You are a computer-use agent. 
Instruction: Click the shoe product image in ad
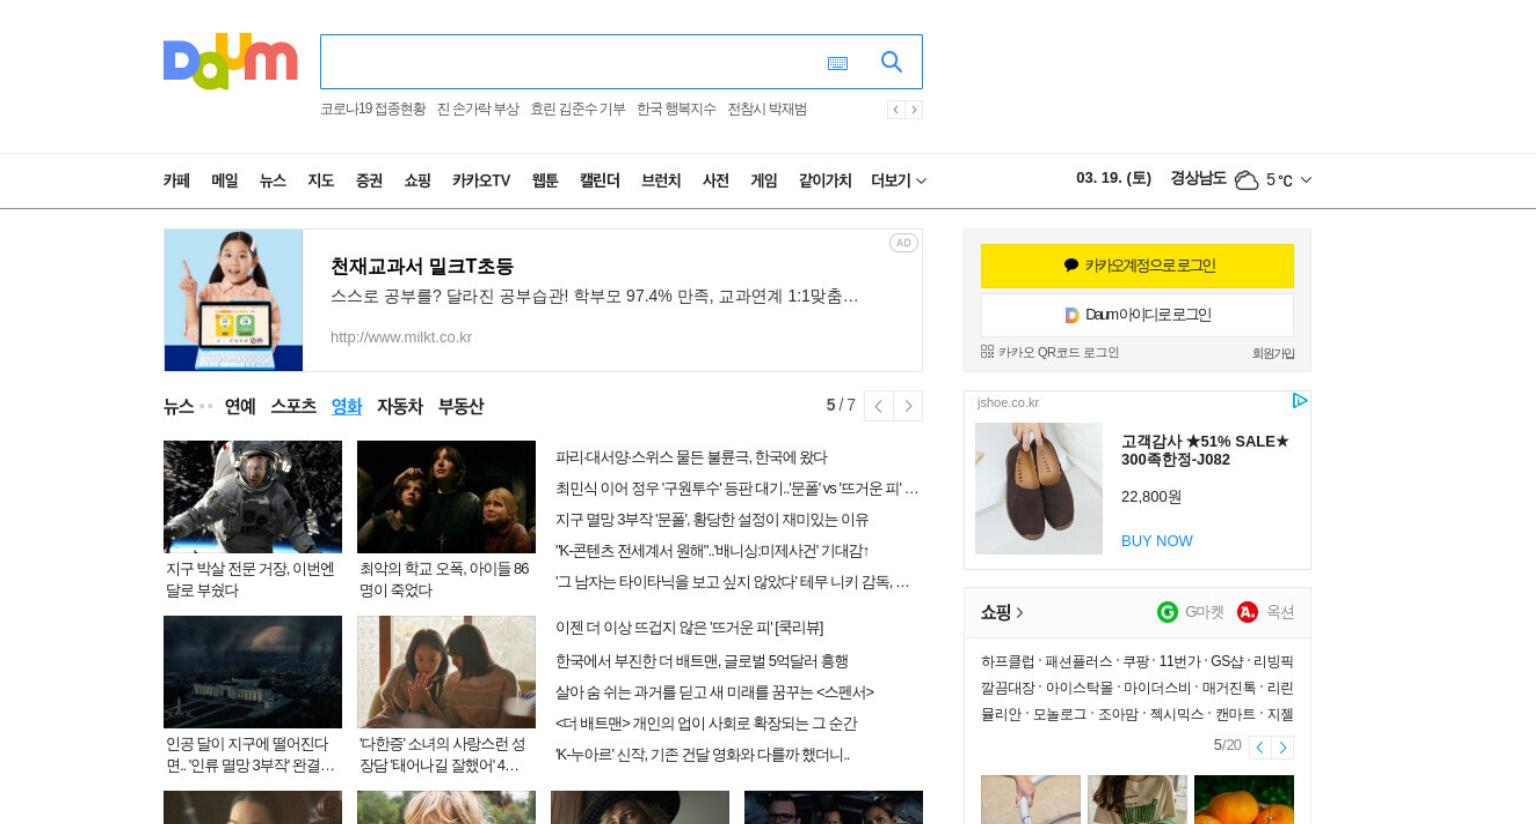1039,488
